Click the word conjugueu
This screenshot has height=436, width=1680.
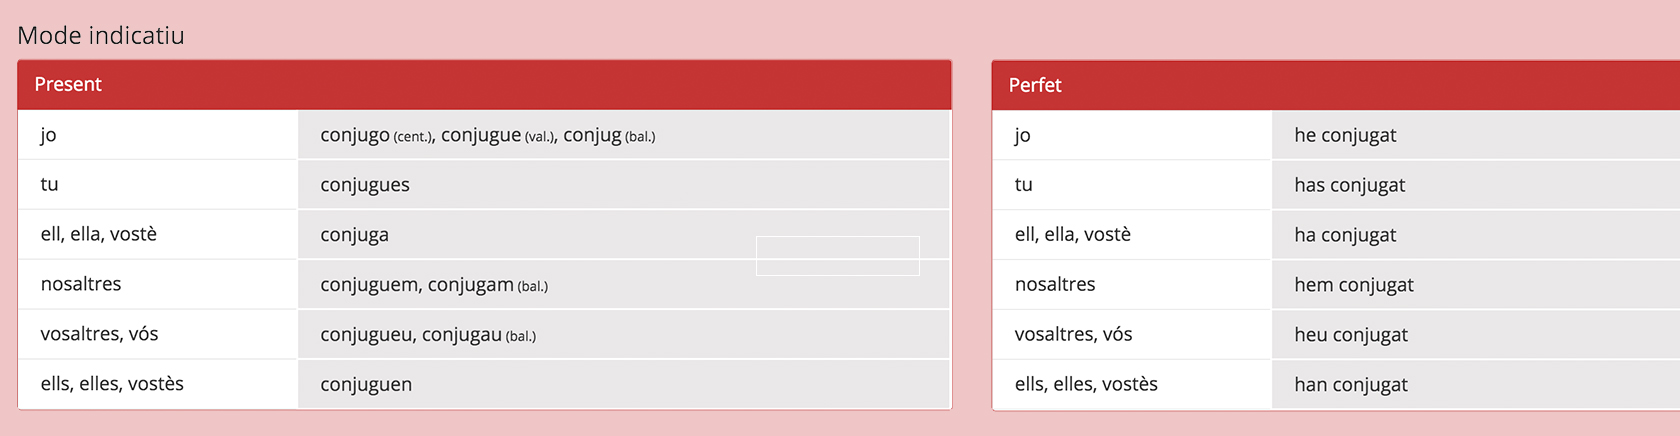coord(366,335)
